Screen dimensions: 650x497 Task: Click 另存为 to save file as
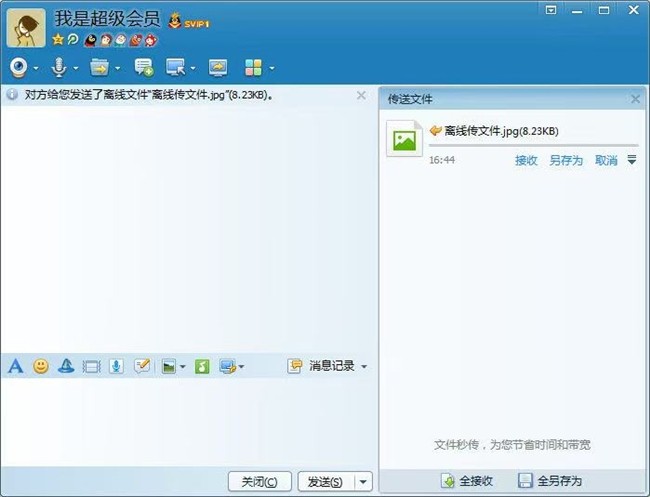[565, 161]
